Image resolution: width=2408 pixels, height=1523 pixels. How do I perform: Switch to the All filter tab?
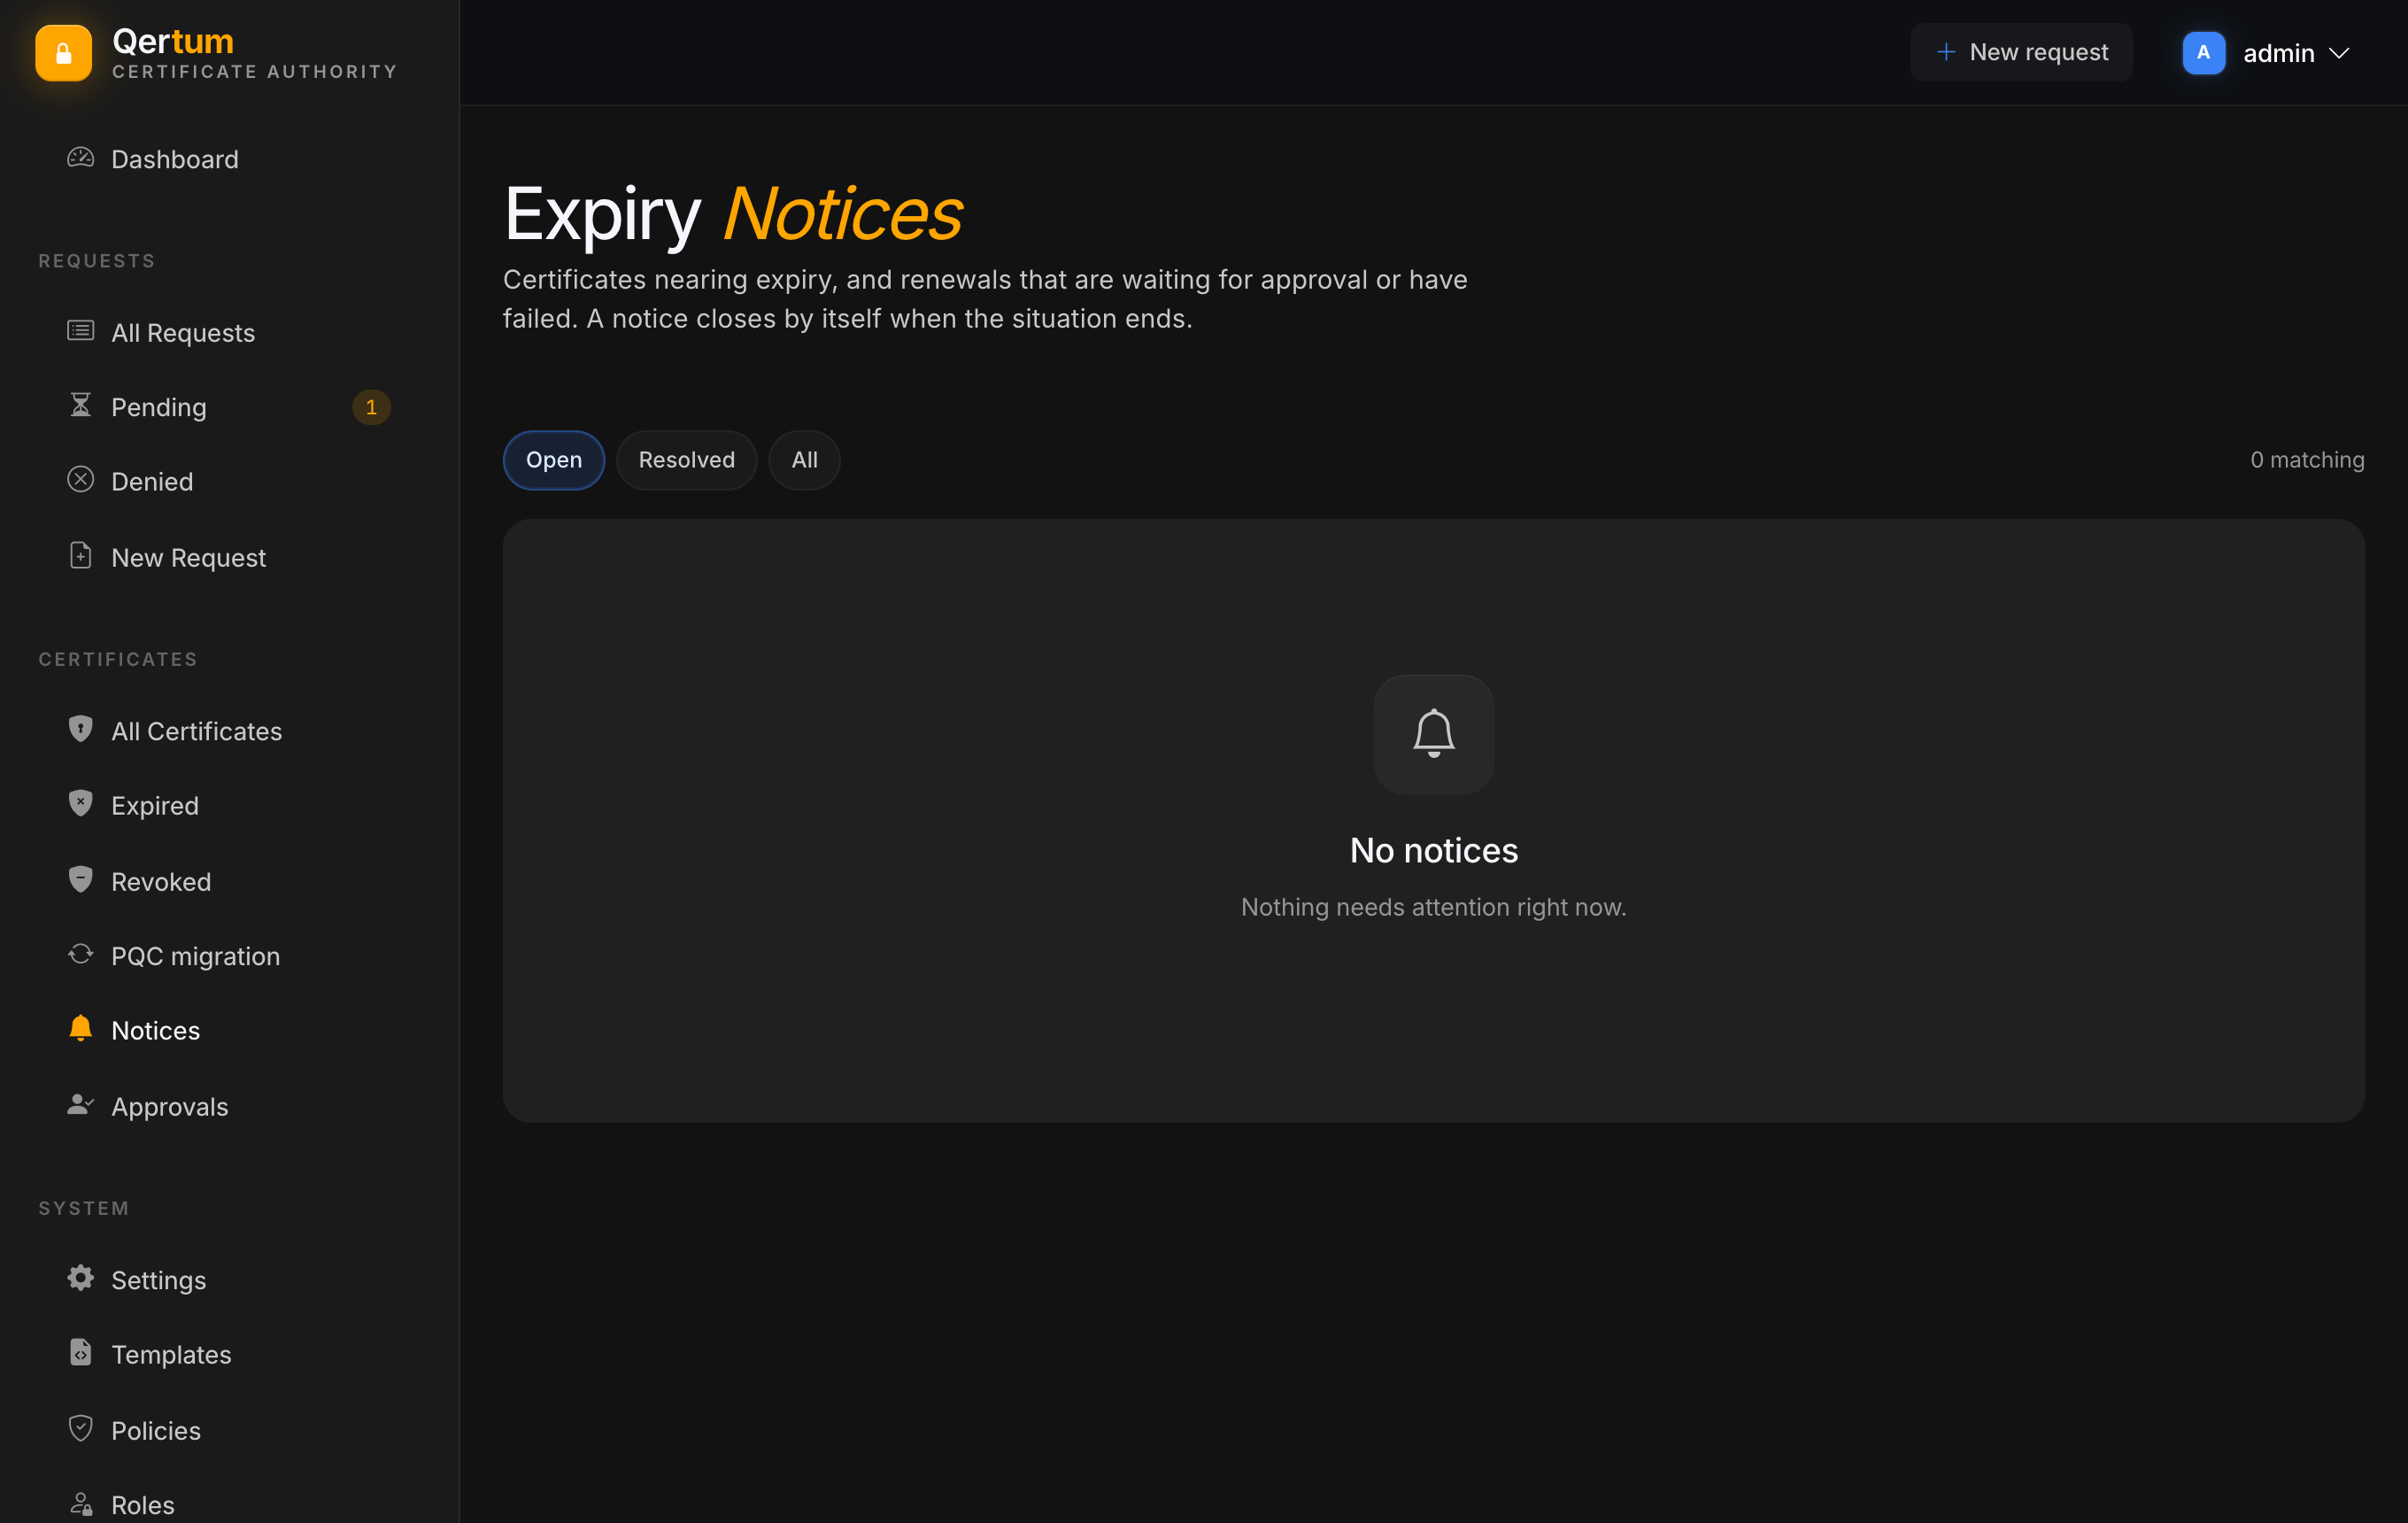click(x=804, y=460)
